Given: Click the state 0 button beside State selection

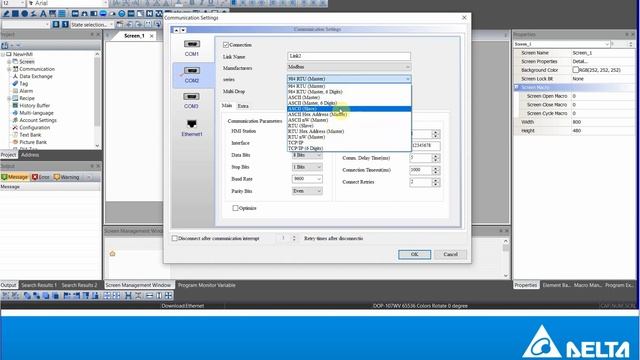Looking at the screenshot, I should click(x=56, y=24).
